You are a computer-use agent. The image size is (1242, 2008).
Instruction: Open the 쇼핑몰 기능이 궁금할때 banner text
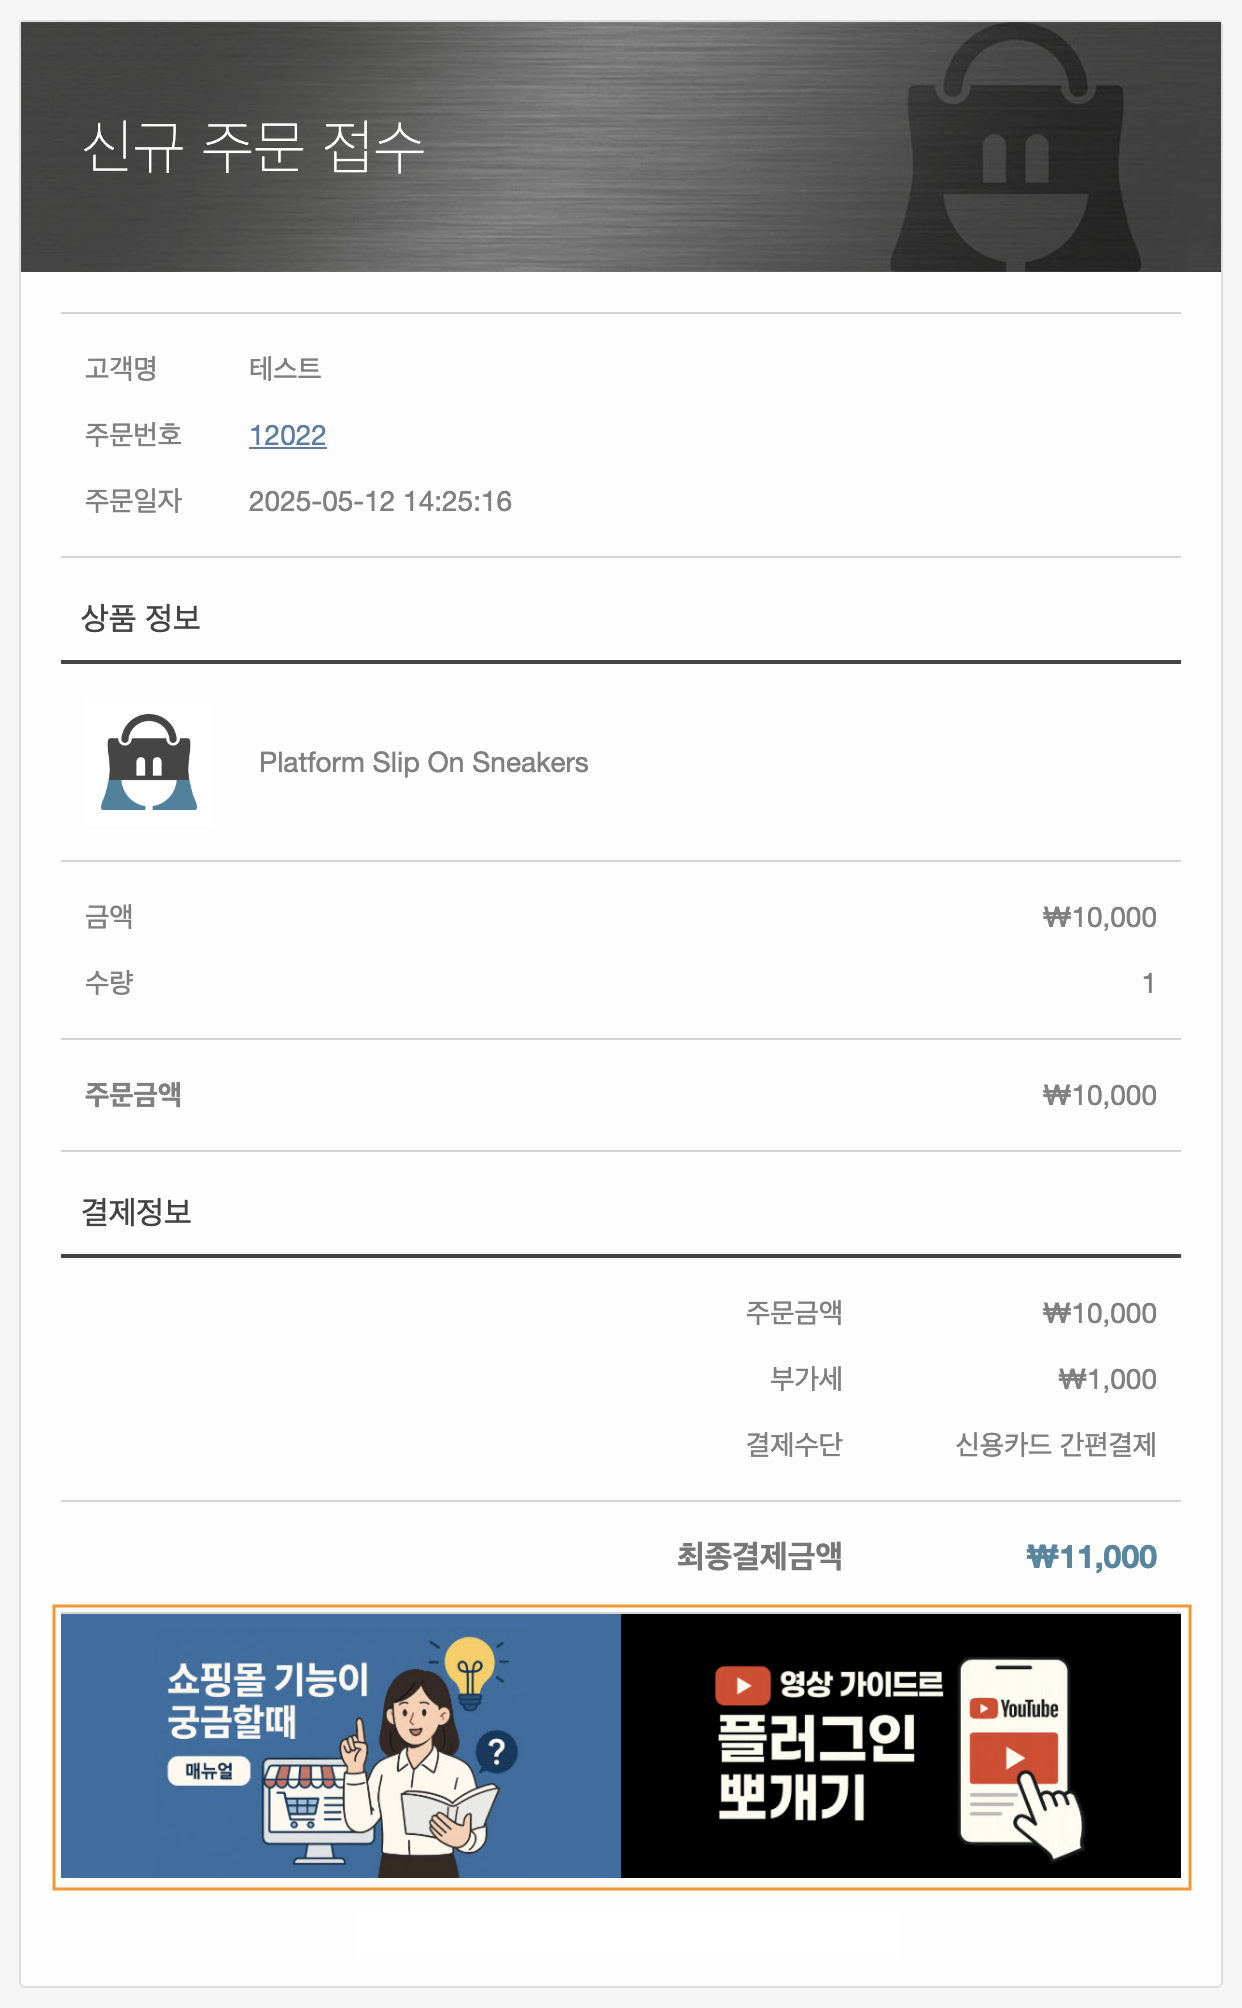pyautogui.click(x=267, y=1699)
